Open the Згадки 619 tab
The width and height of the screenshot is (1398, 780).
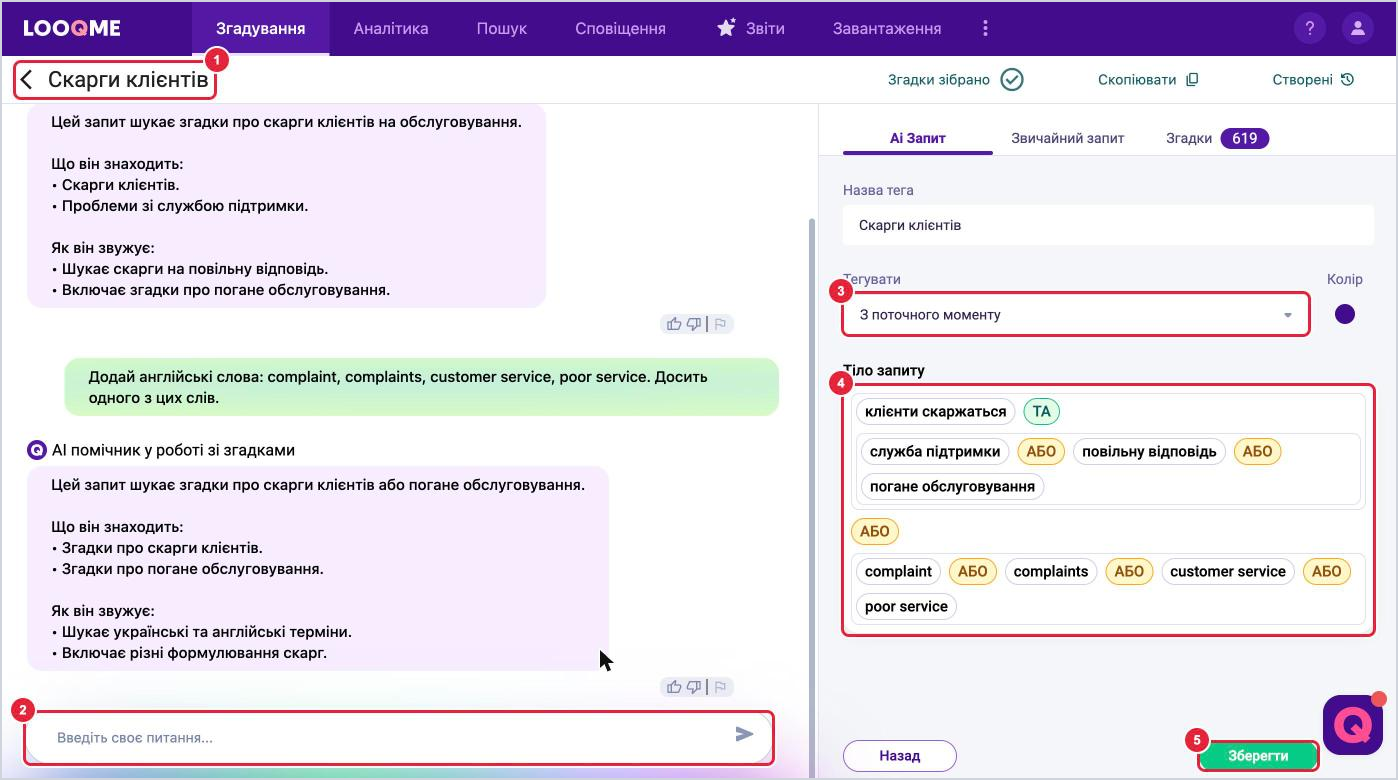pos(1217,138)
